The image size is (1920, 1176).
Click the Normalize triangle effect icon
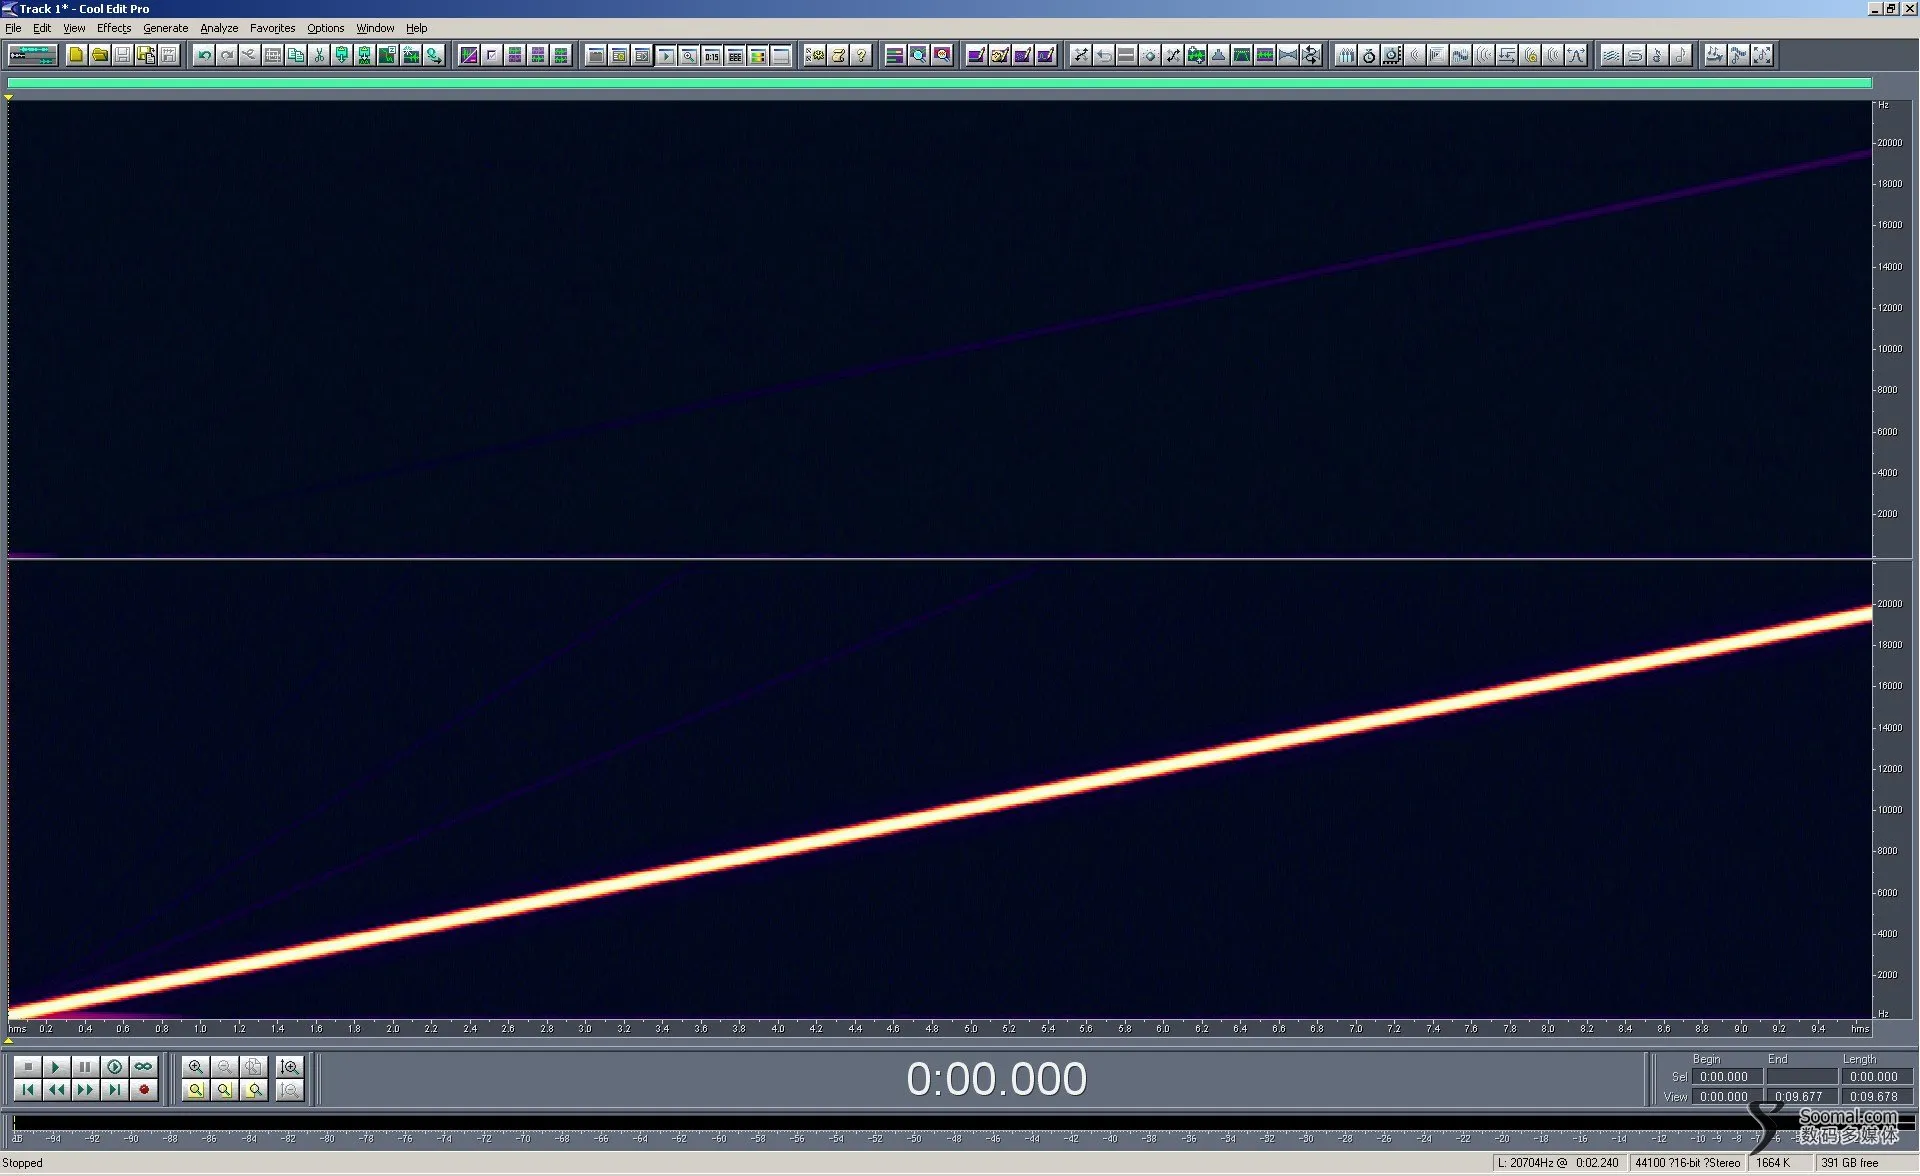tap(1218, 55)
